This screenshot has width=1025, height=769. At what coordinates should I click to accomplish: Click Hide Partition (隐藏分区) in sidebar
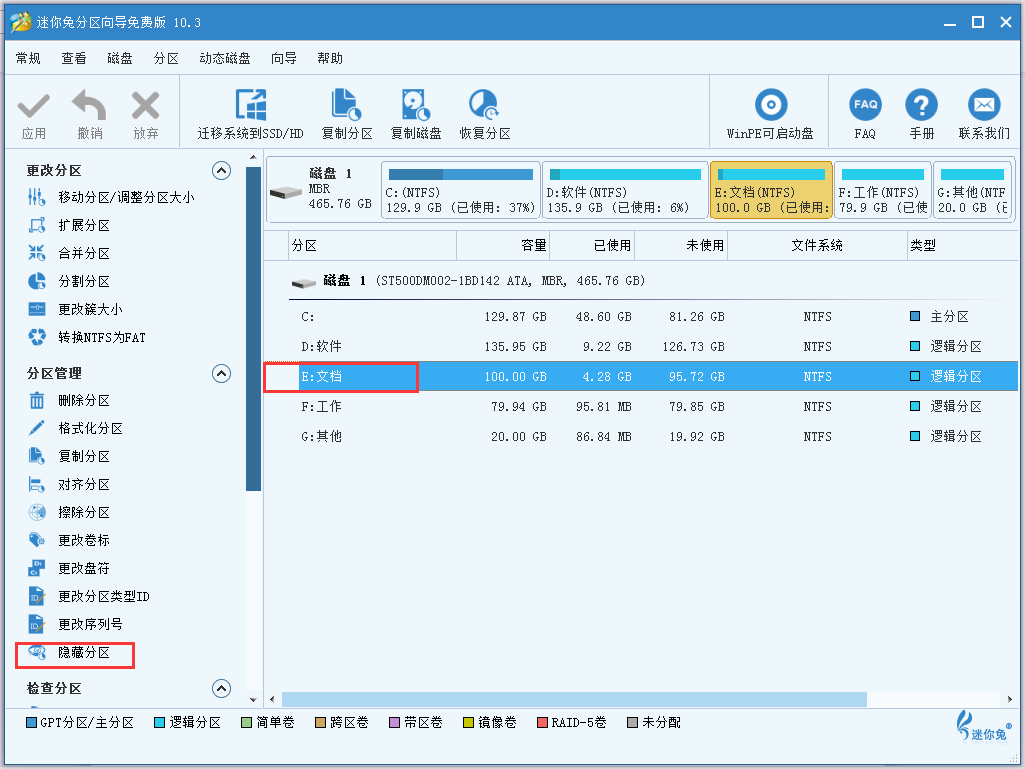[x=69, y=653]
